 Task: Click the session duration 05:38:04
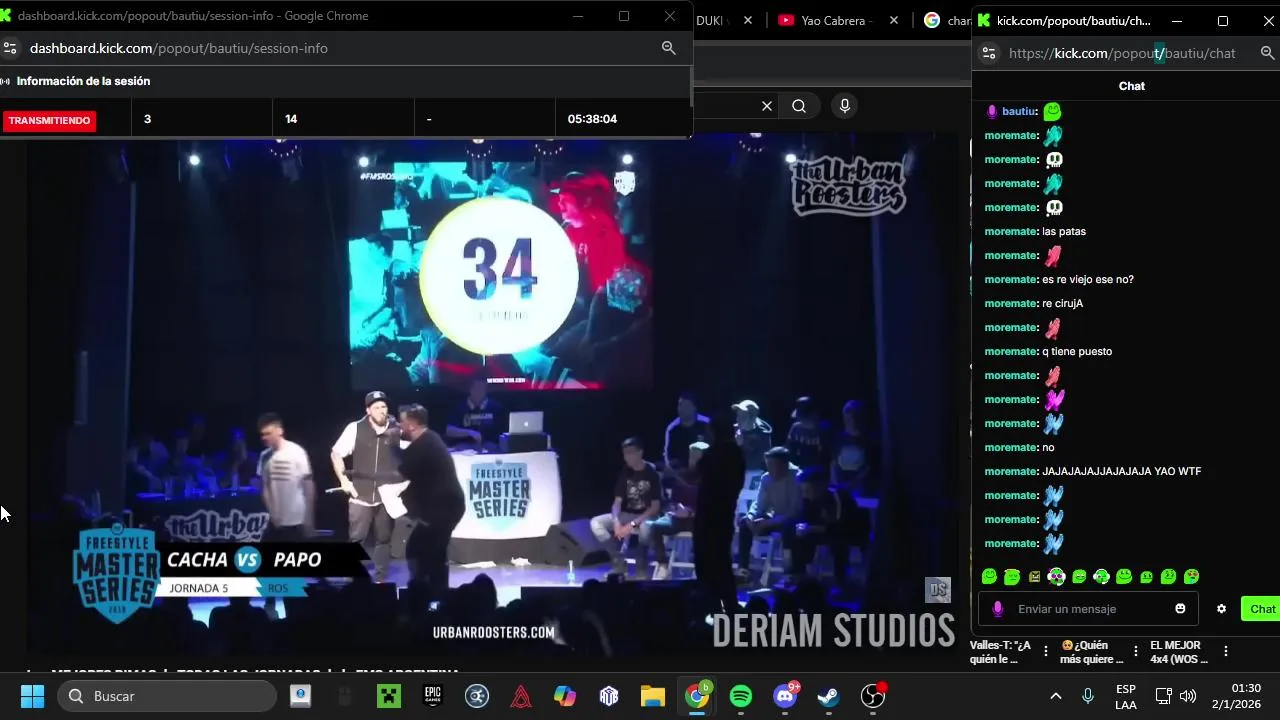point(592,119)
